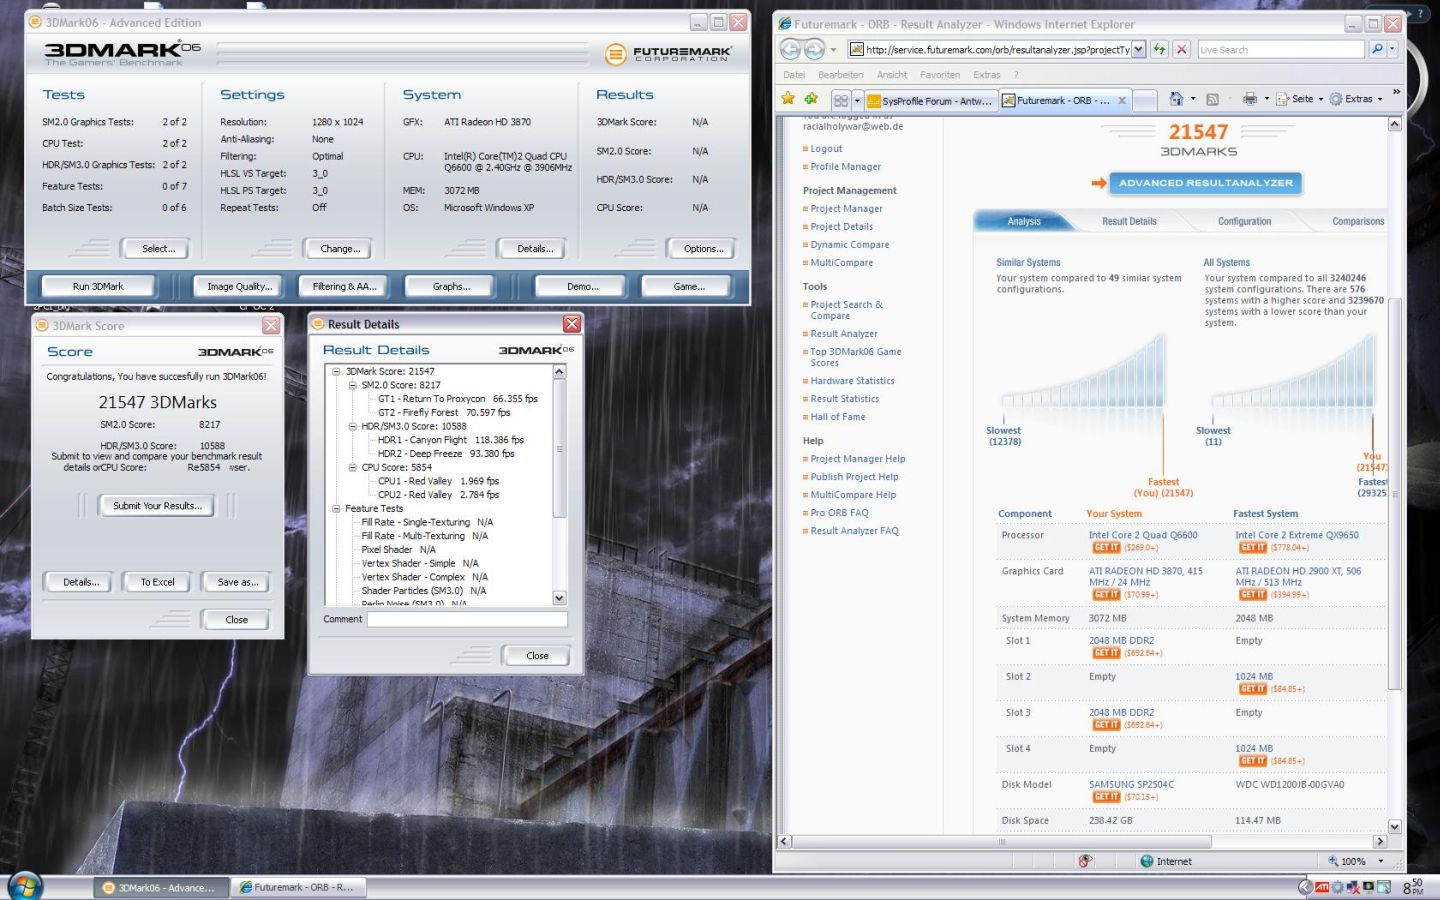
Task: Collapse the SM2.0 Score tree node
Action: click(x=352, y=385)
